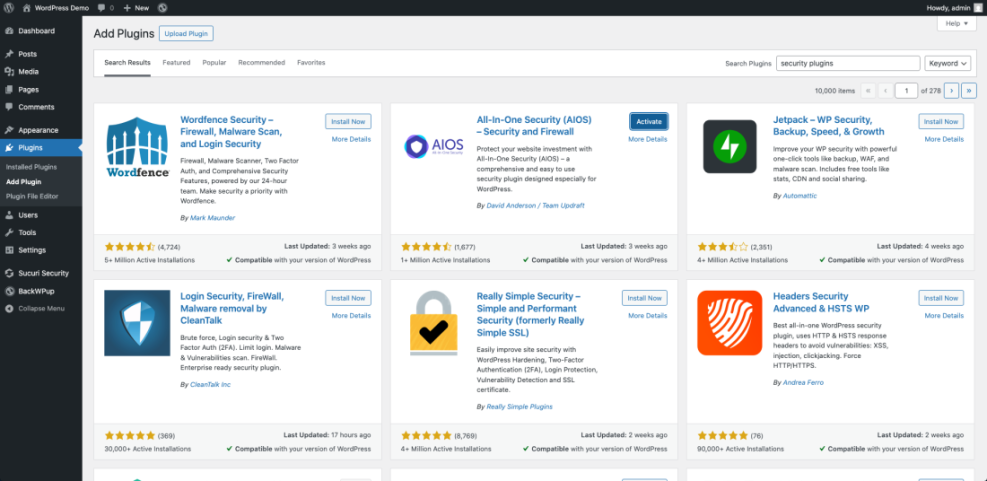This screenshot has height=481, width=987.
Task: Click the New content plus icon
Action: click(x=127, y=8)
